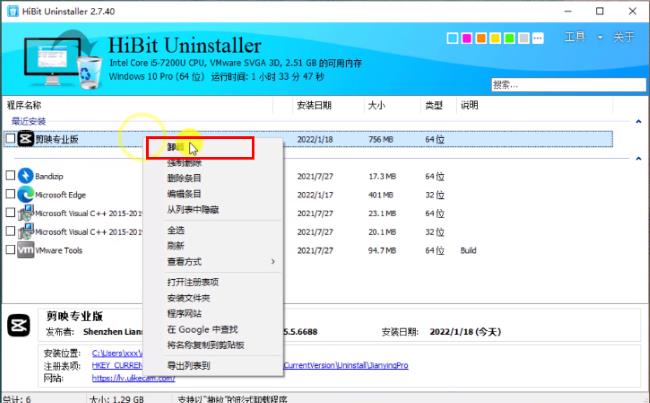Select 打开注册表项 in the context menu
The width and height of the screenshot is (650, 403).
[194, 283]
